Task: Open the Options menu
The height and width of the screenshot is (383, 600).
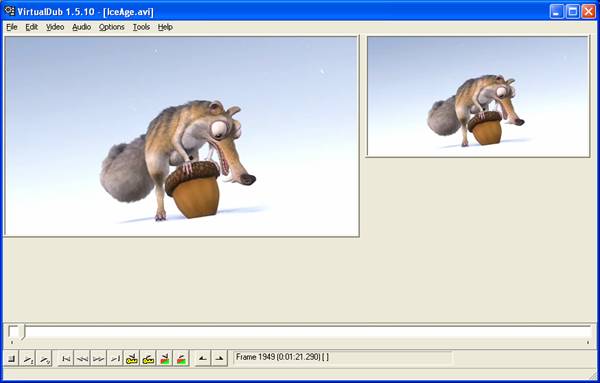Action: tap(112, 27)
